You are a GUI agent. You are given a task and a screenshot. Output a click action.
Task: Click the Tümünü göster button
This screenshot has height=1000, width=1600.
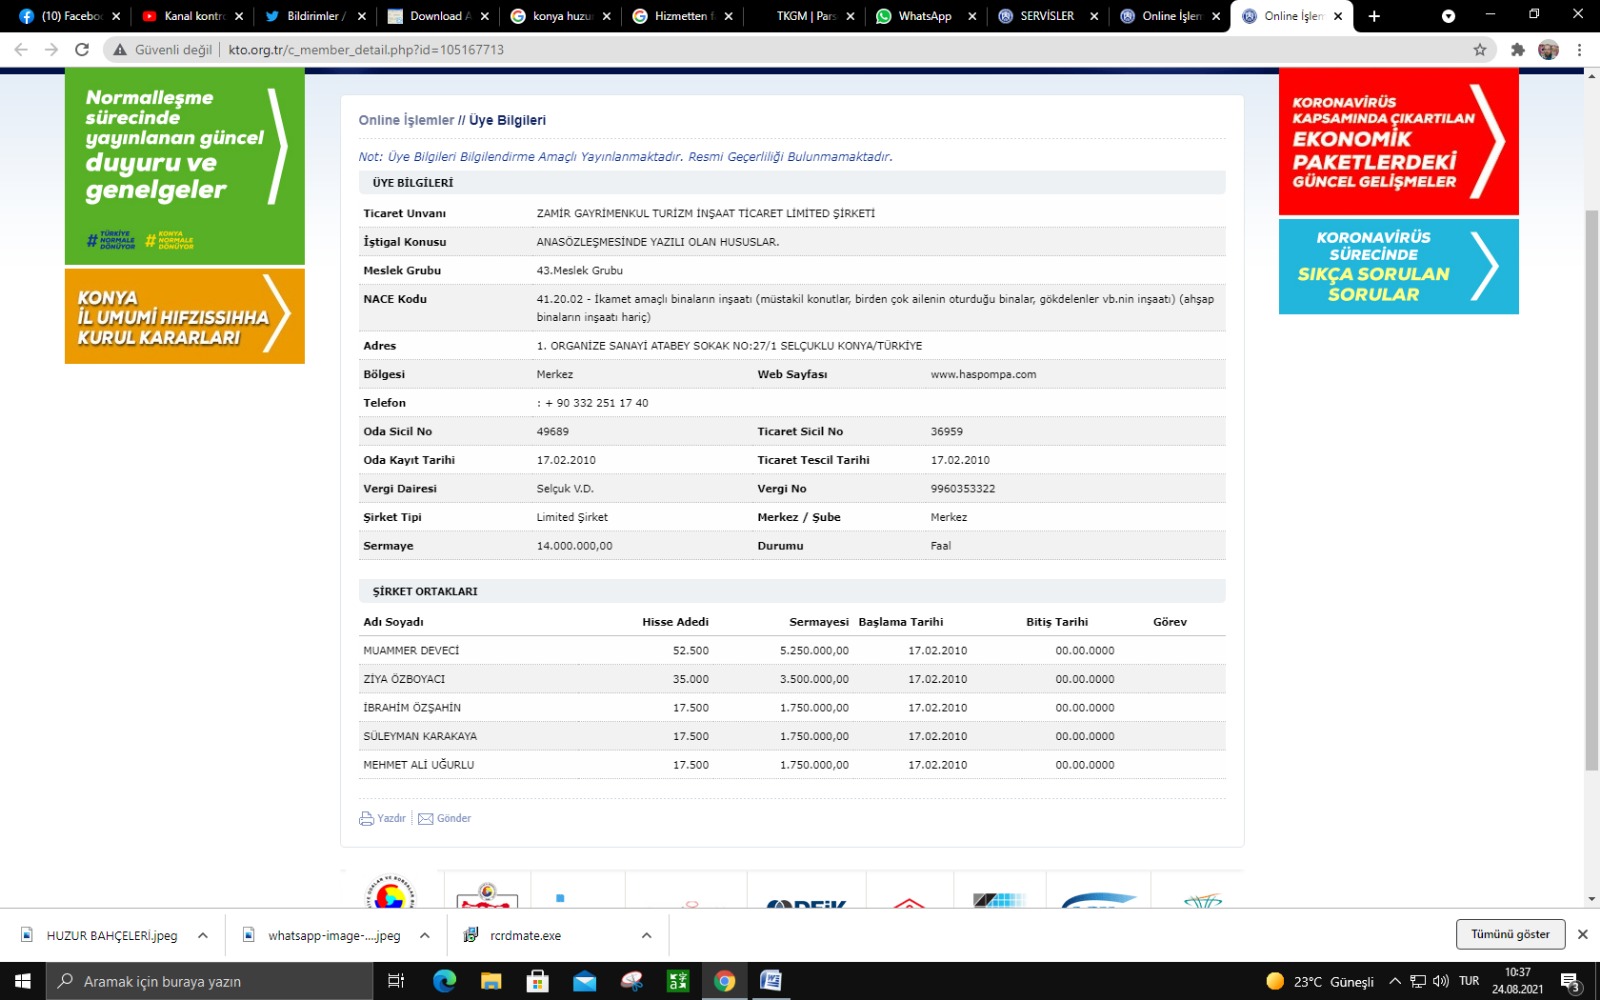tap(1510, 934)
